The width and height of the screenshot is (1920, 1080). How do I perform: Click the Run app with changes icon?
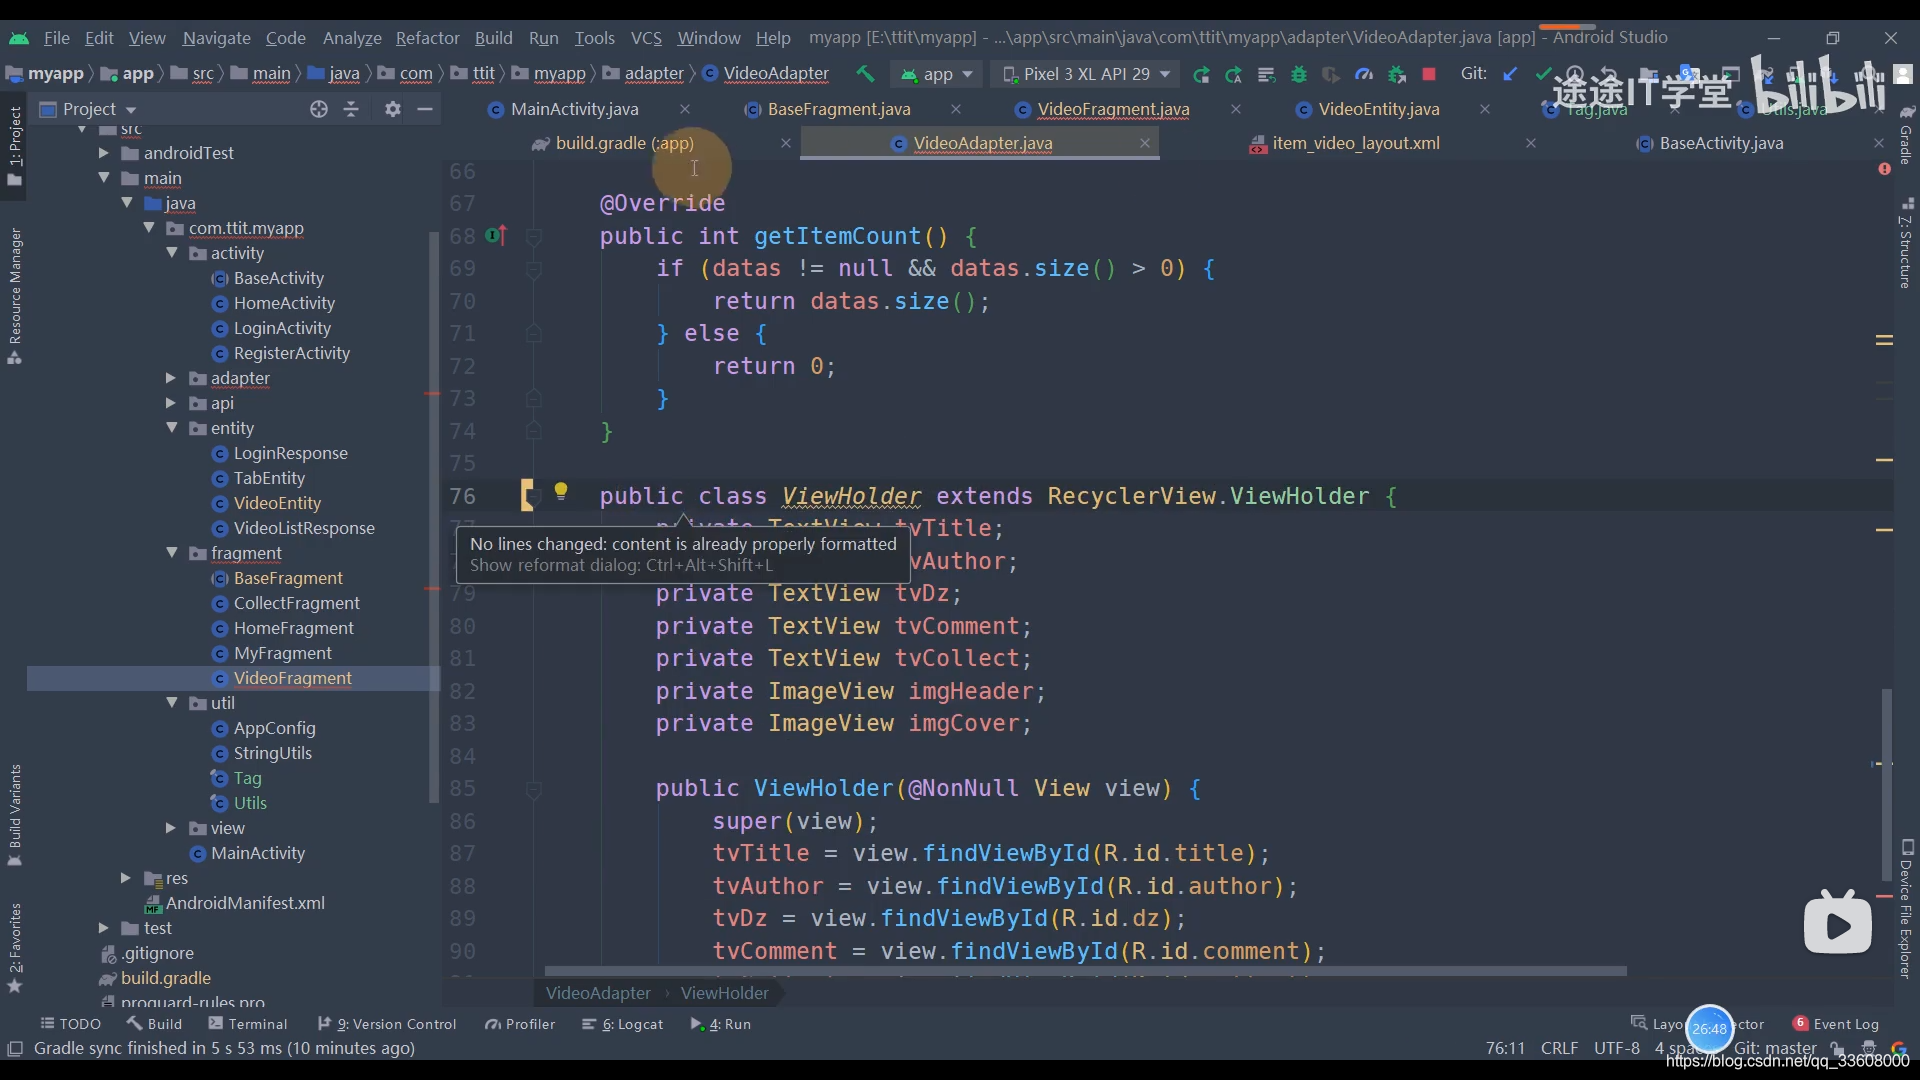coord(1201,74)
